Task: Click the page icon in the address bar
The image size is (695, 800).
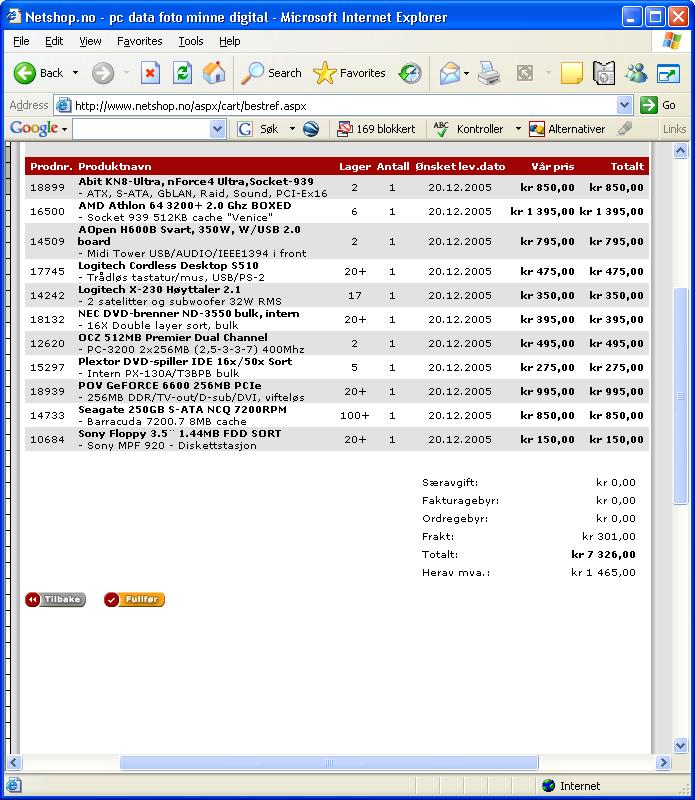Action: [63, 106]
